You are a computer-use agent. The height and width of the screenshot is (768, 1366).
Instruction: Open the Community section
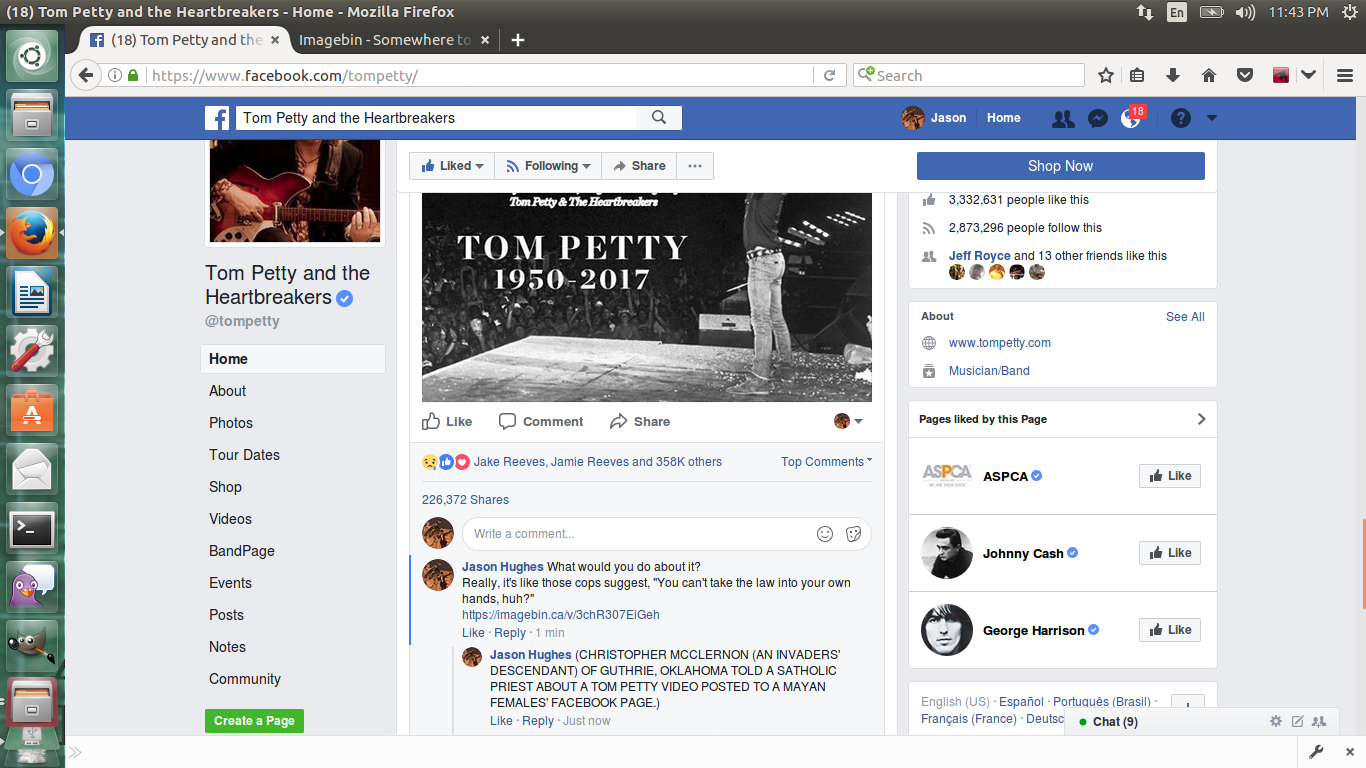coord(245,679)
